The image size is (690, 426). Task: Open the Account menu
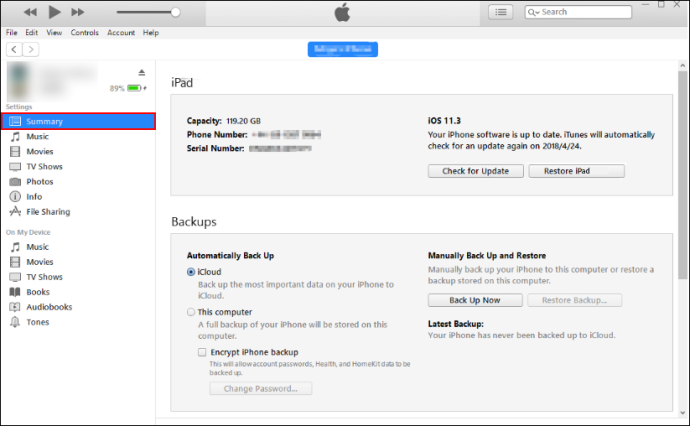pos(121,33)
